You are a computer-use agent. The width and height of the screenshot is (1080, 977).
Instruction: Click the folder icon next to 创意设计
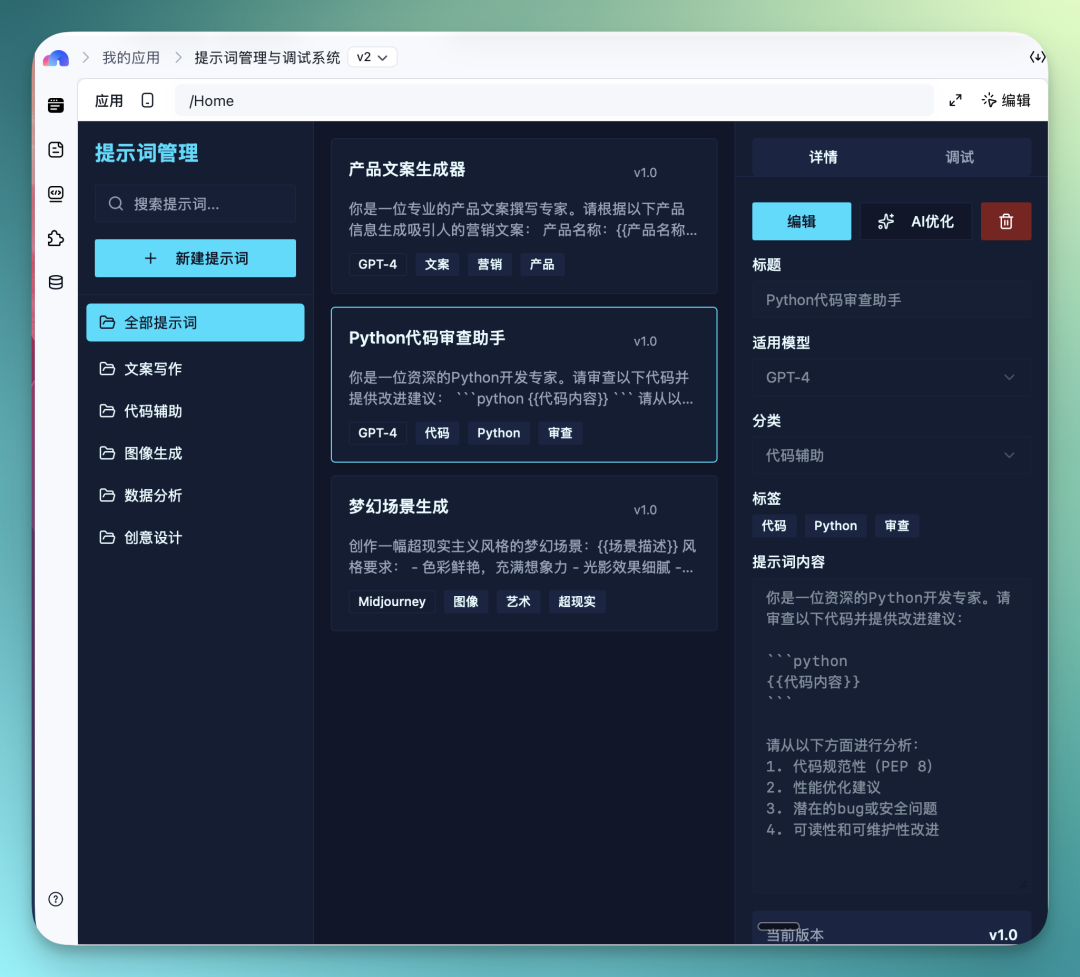(x=107, y=537)
